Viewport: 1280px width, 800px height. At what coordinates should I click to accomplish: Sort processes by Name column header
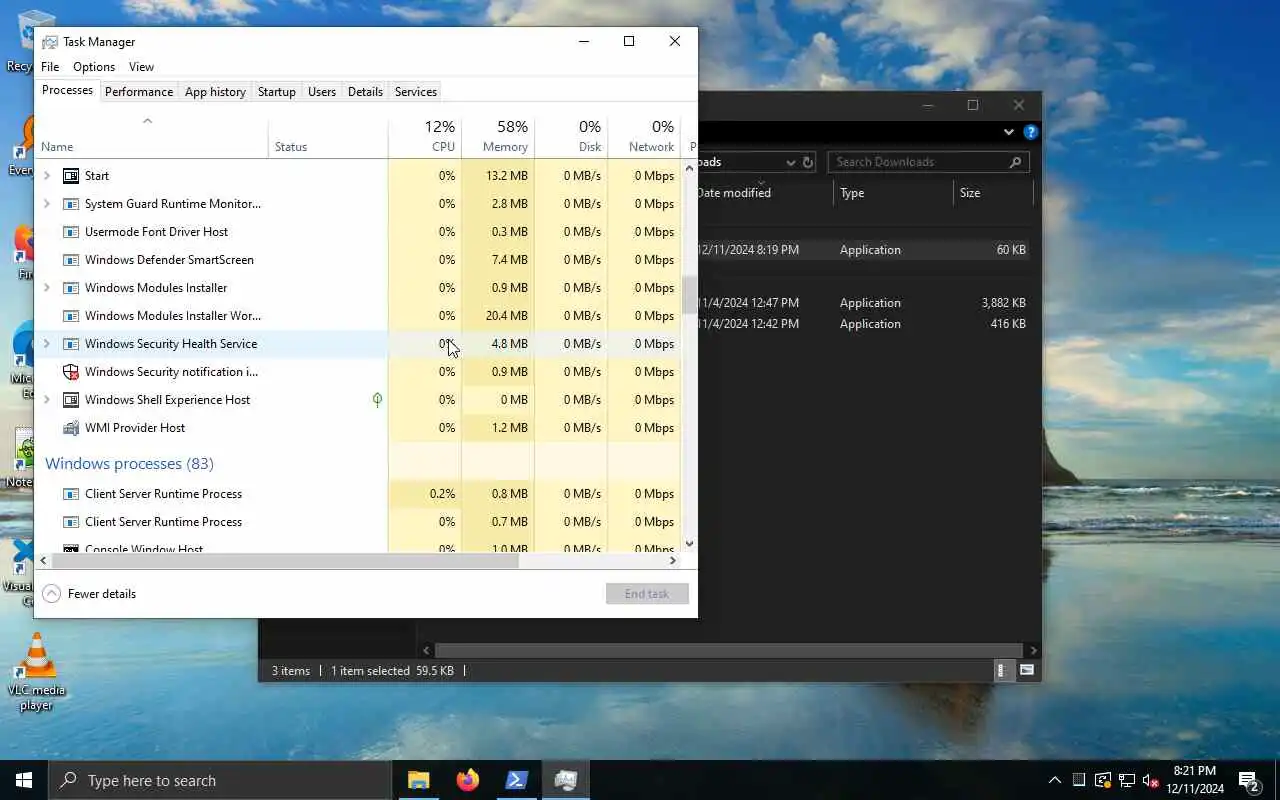click(151, 137)
